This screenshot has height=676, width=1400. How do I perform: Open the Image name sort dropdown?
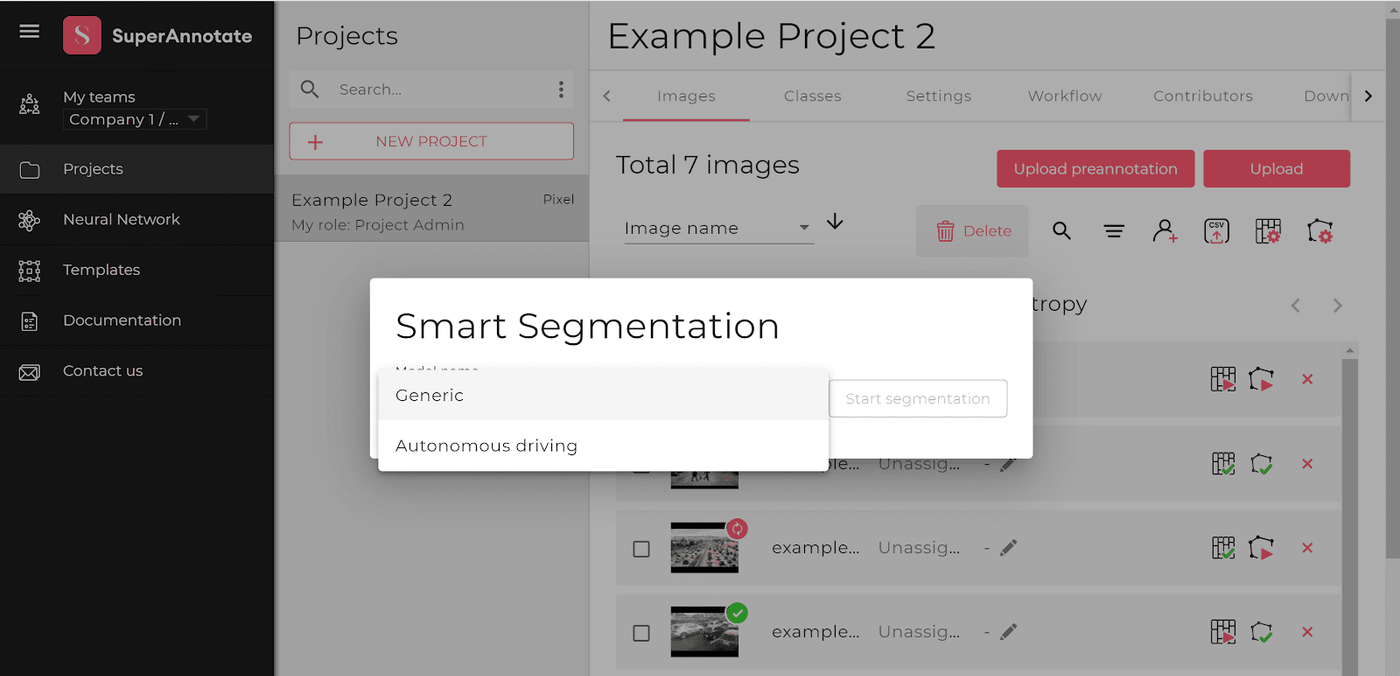718,229
